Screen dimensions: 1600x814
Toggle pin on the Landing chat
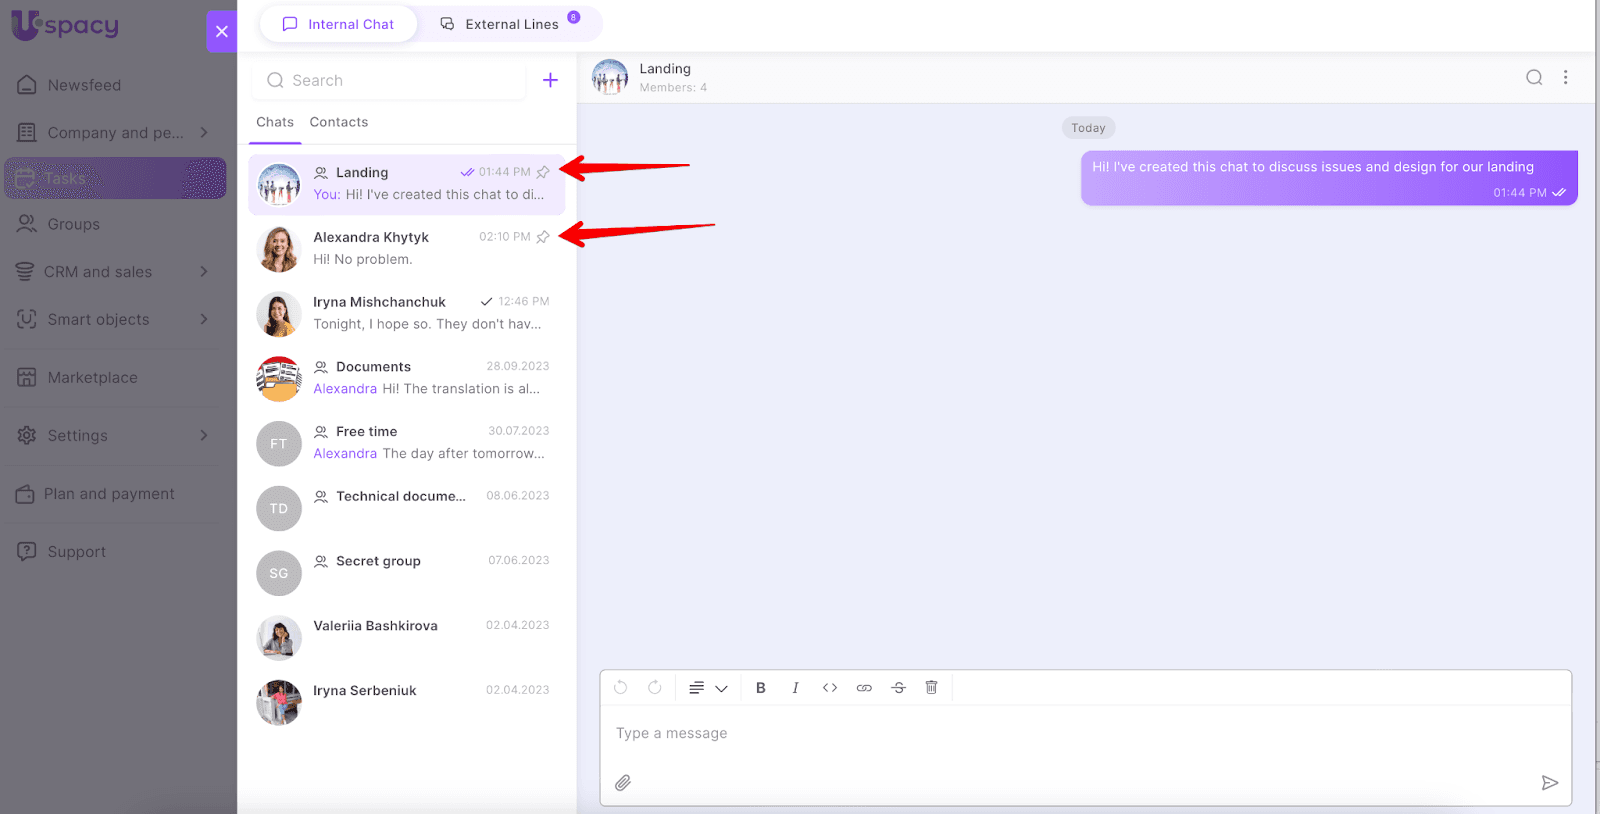tap(543, 172)
